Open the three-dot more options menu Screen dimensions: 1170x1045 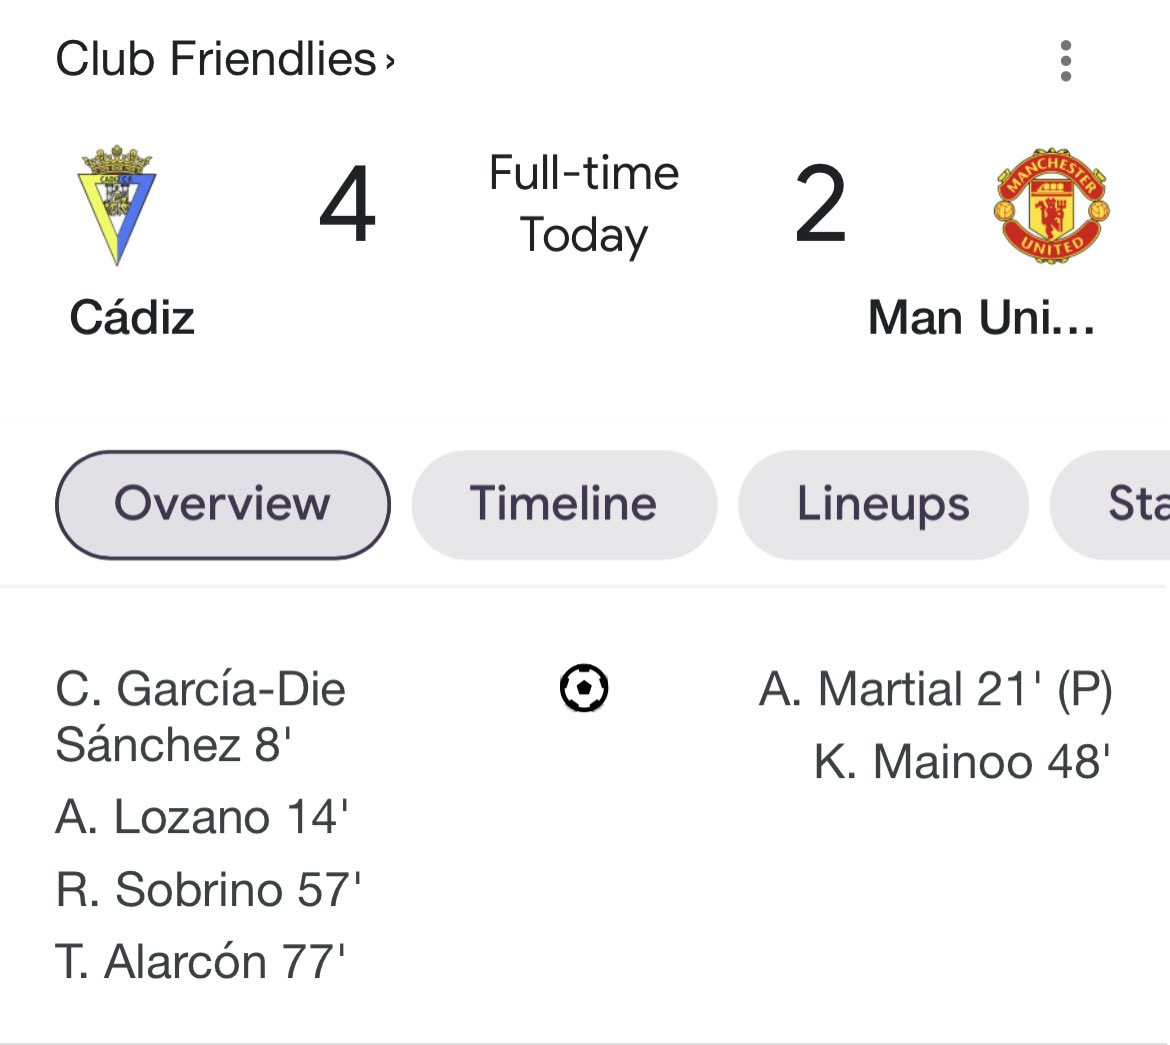pos(1066,61)
